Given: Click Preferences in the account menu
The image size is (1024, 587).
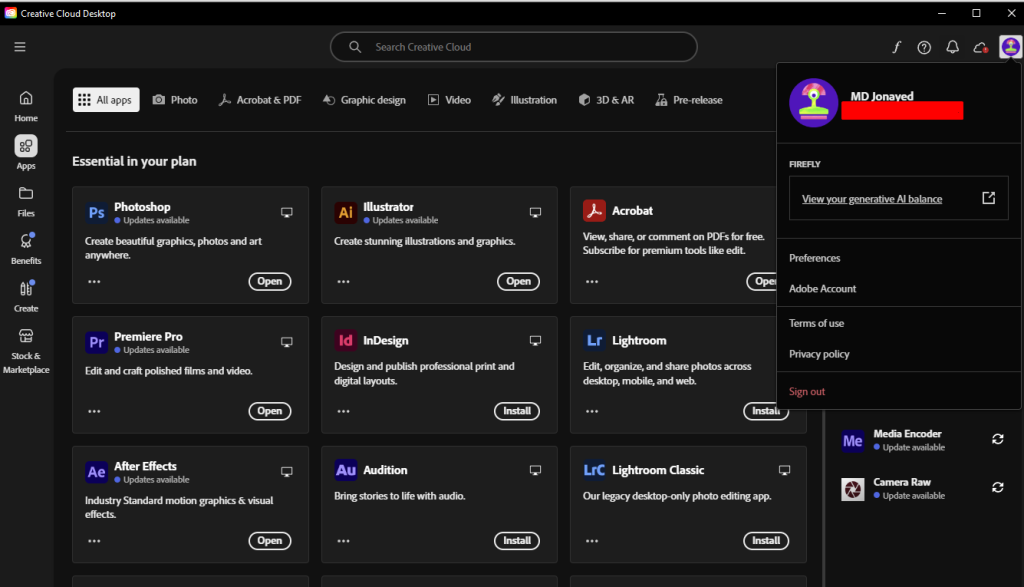Looking at the screenshot, I should pyautogui.click(x=815, y=258).
